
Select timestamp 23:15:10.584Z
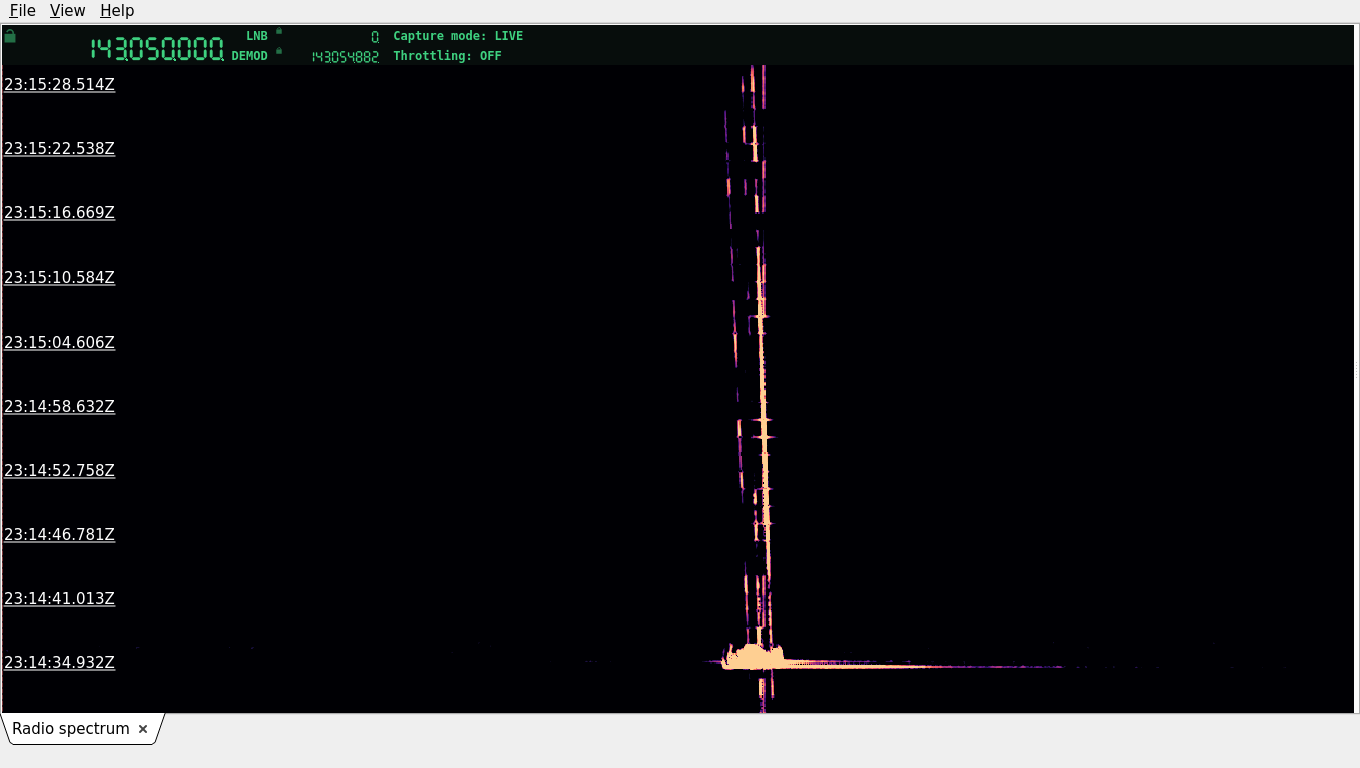point(59,278)
